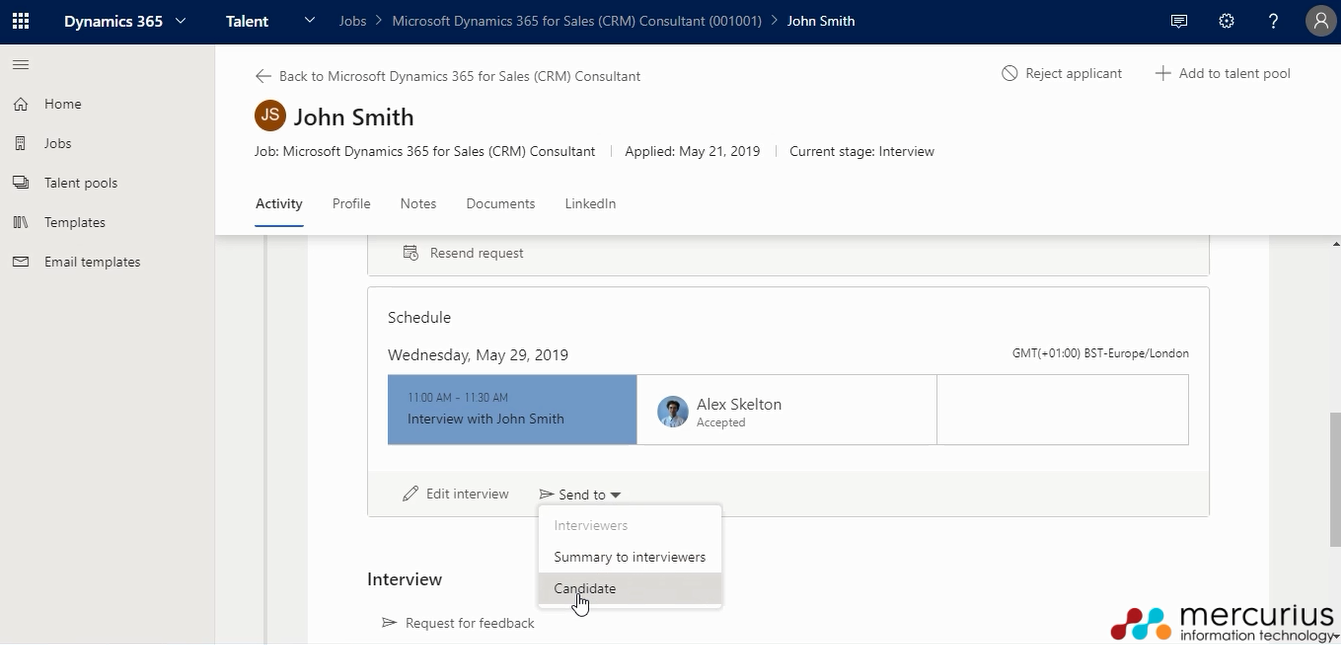Click the John Smith breadcrumb item
The height and width of the screenshot is (645, 1341).
tap(821, 21)
